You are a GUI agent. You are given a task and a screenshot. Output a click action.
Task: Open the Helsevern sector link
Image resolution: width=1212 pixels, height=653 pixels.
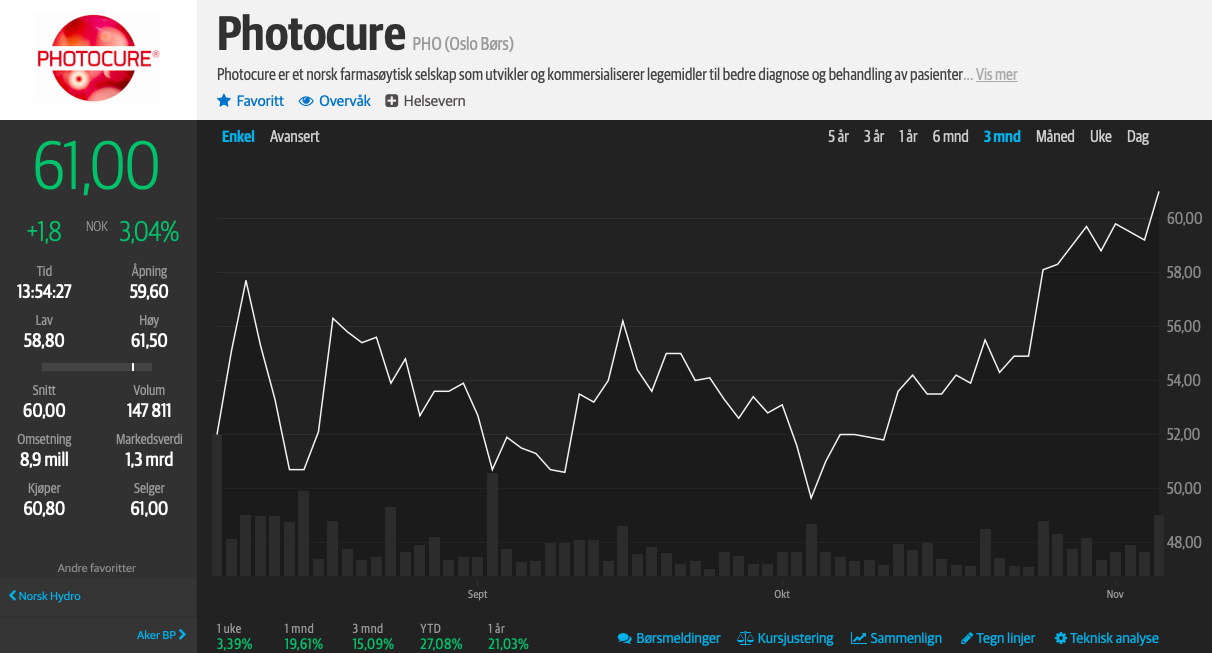(434, 101)
